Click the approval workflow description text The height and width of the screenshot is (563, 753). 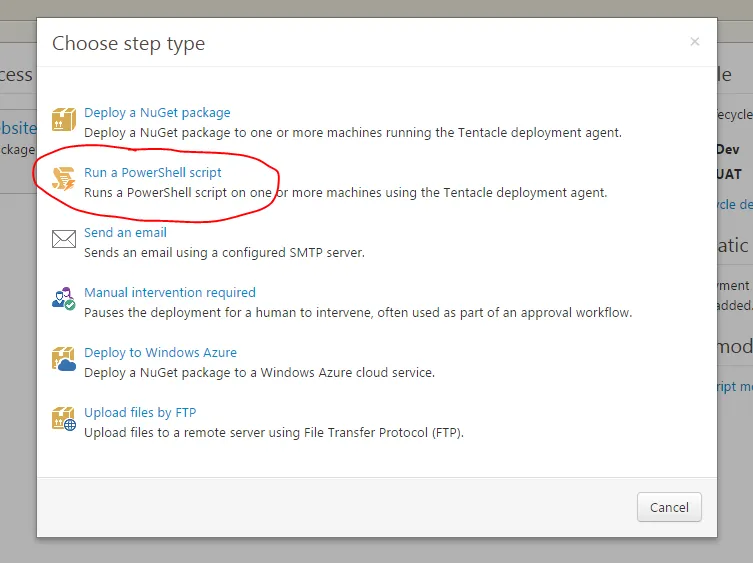pyautogui.click(x=357, y=312)
